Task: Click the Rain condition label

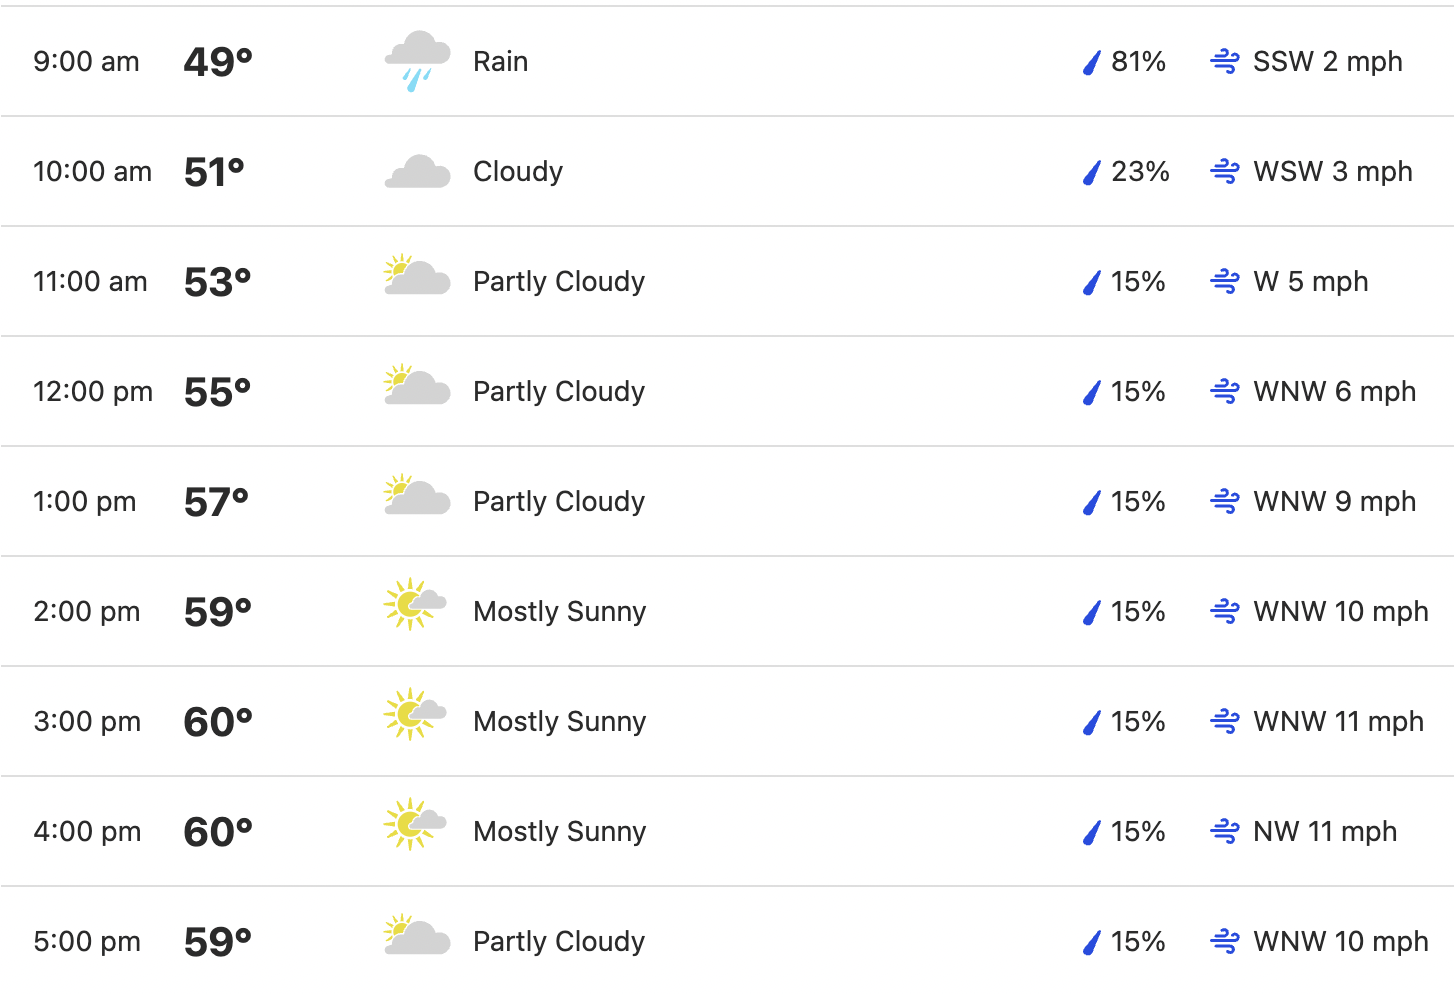Action: coord(500,61)
